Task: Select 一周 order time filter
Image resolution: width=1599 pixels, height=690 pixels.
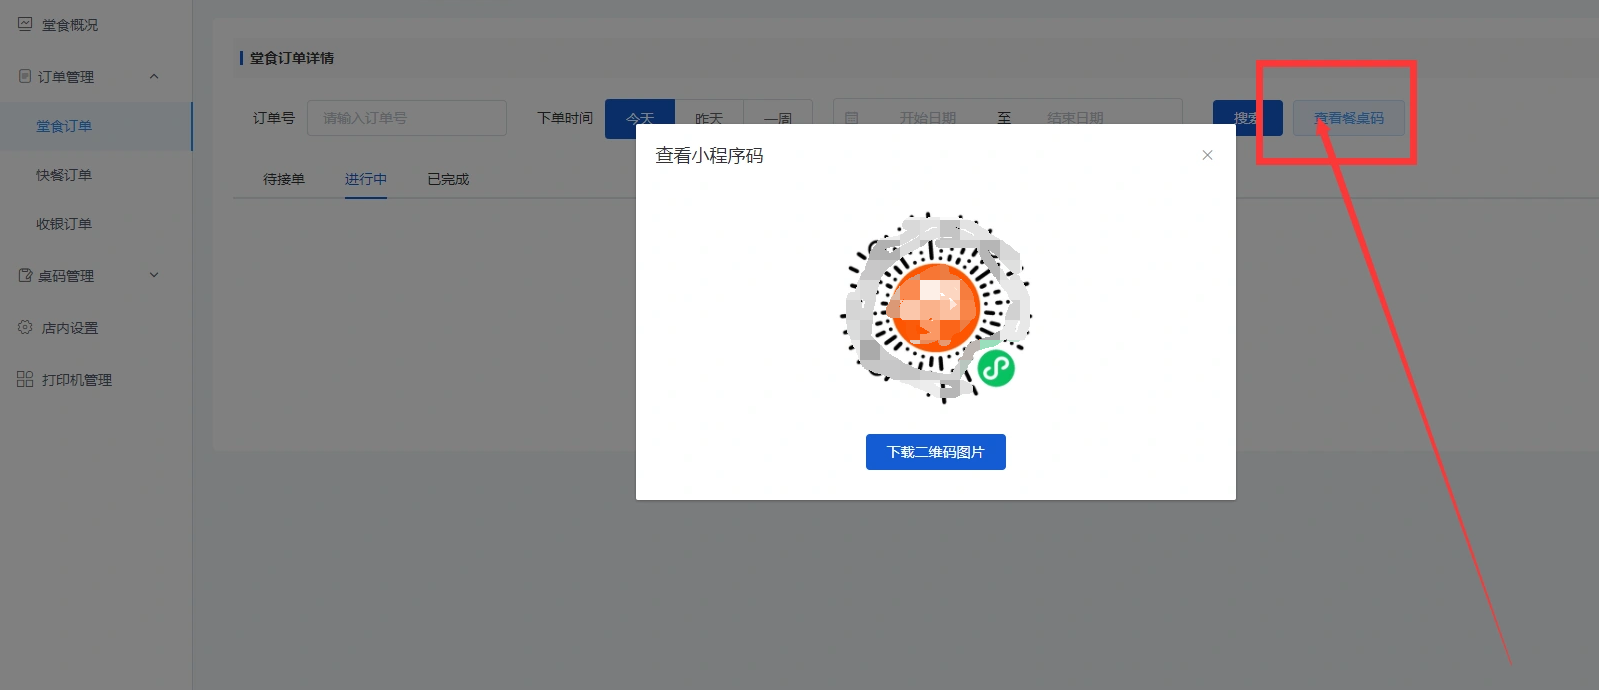Action: [778, 118]
